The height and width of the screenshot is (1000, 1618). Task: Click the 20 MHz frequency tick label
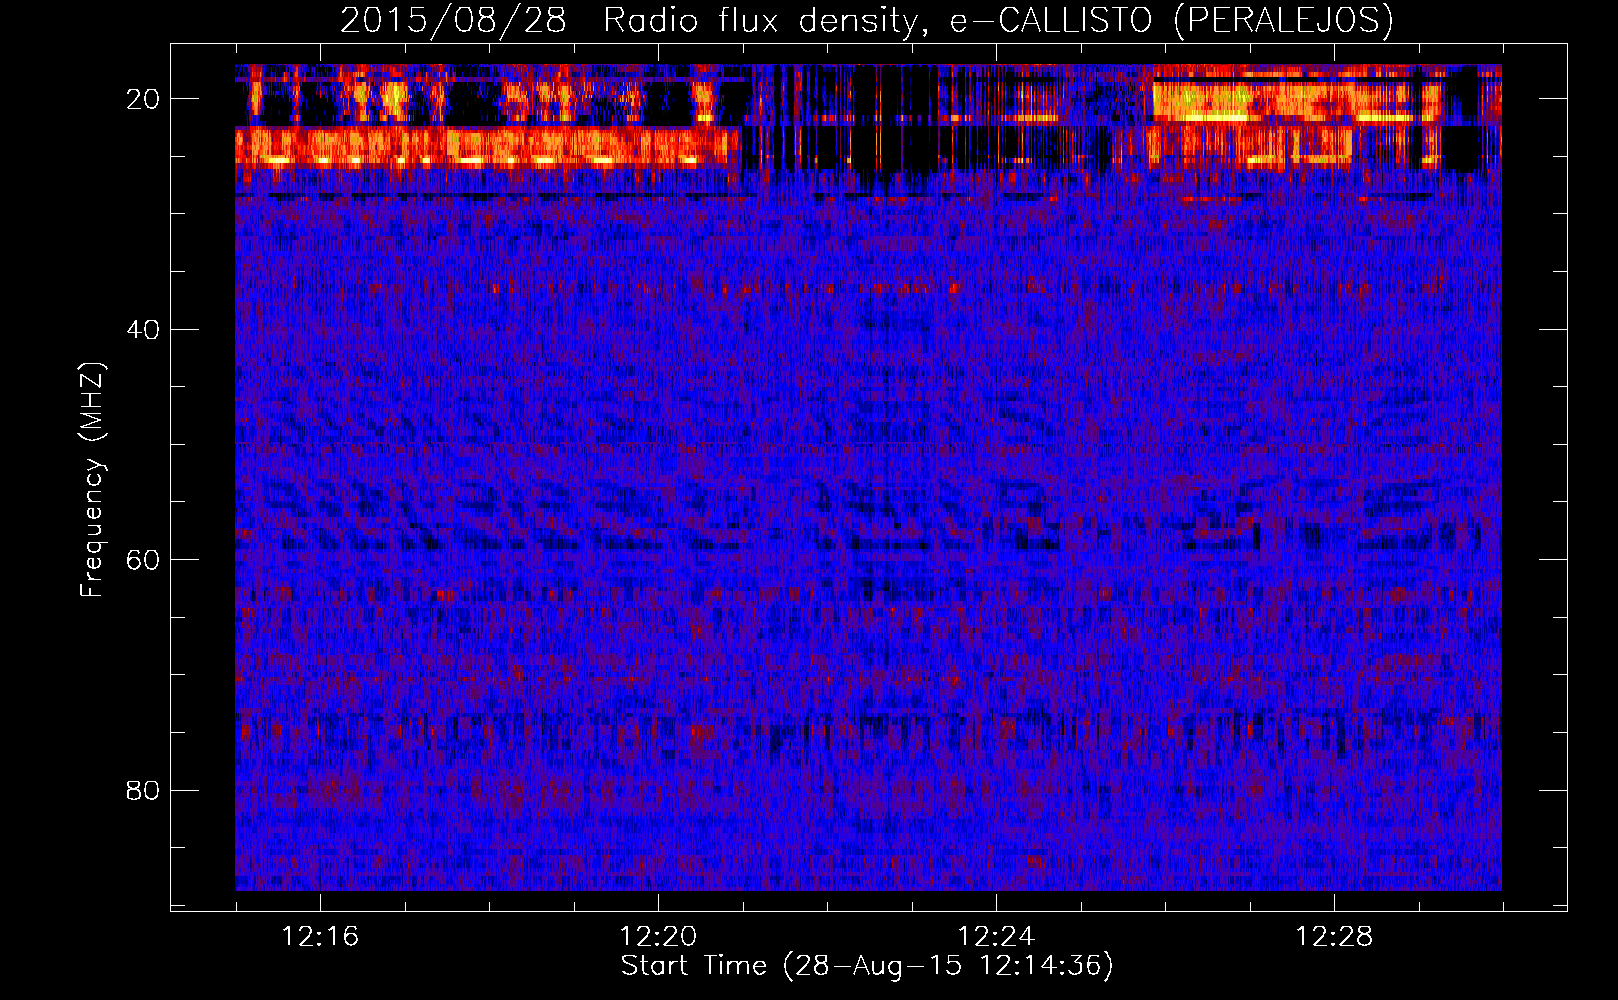pos(143,99)
